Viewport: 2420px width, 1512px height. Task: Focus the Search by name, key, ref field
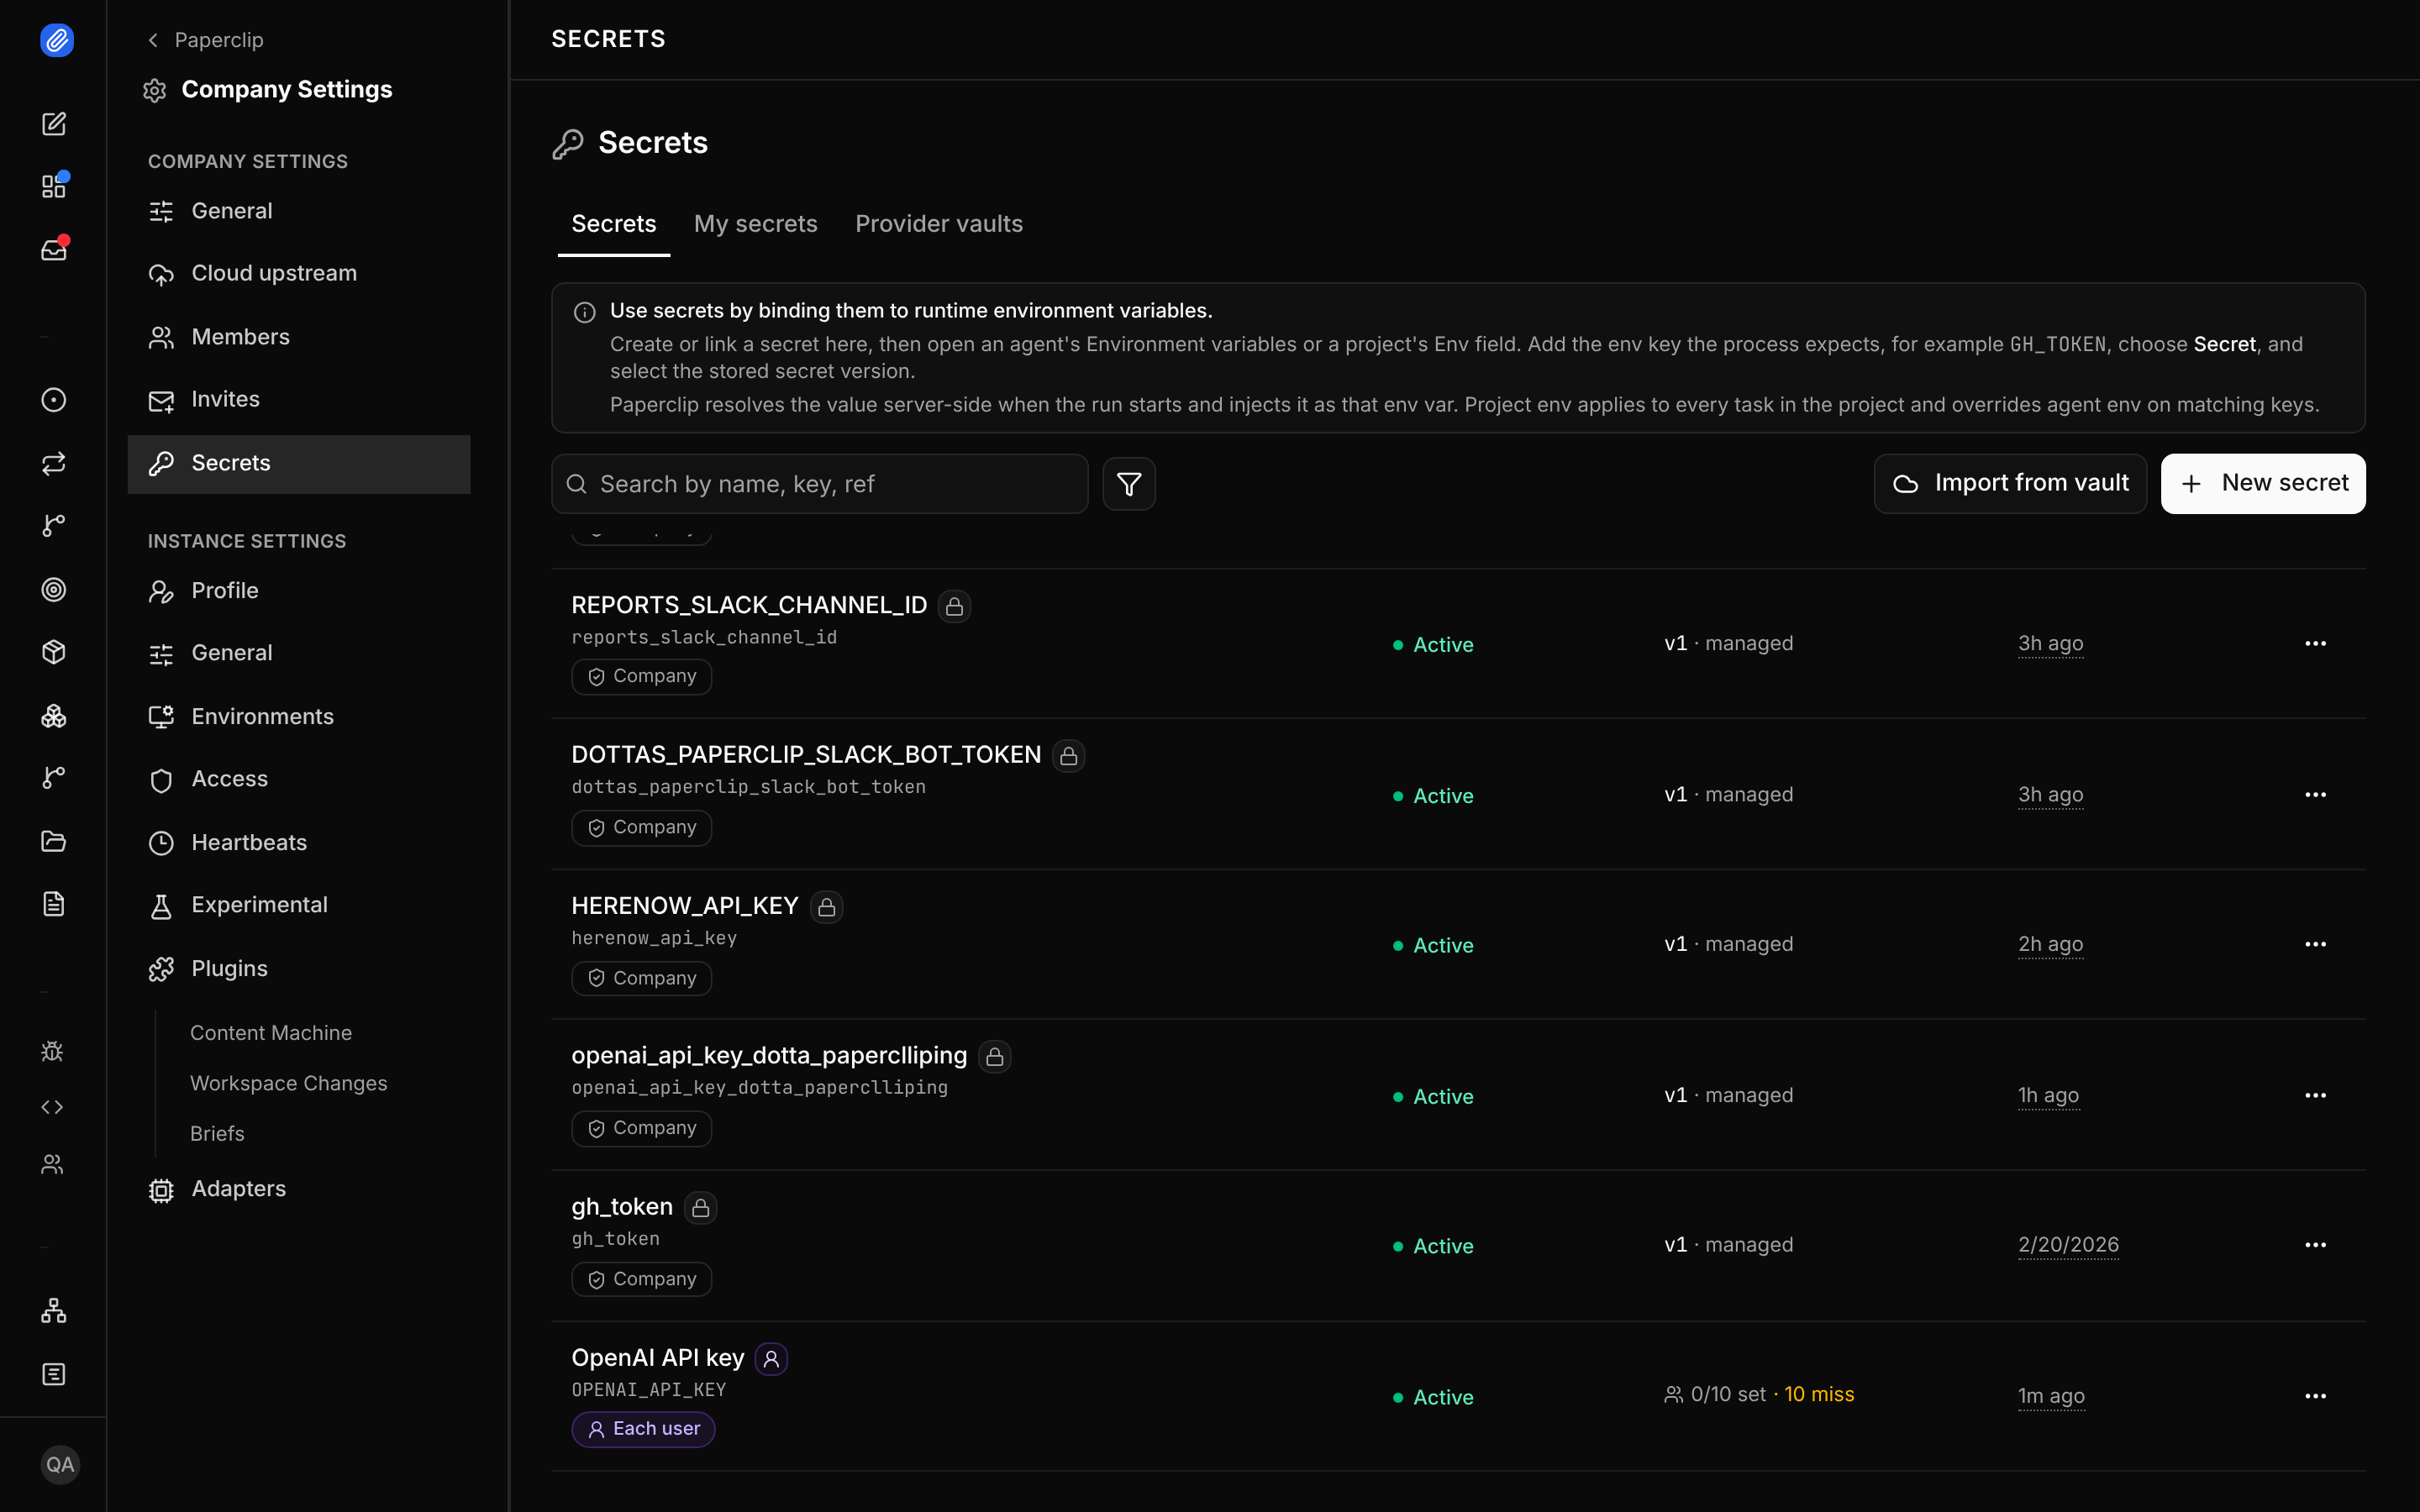coord(819,484)
